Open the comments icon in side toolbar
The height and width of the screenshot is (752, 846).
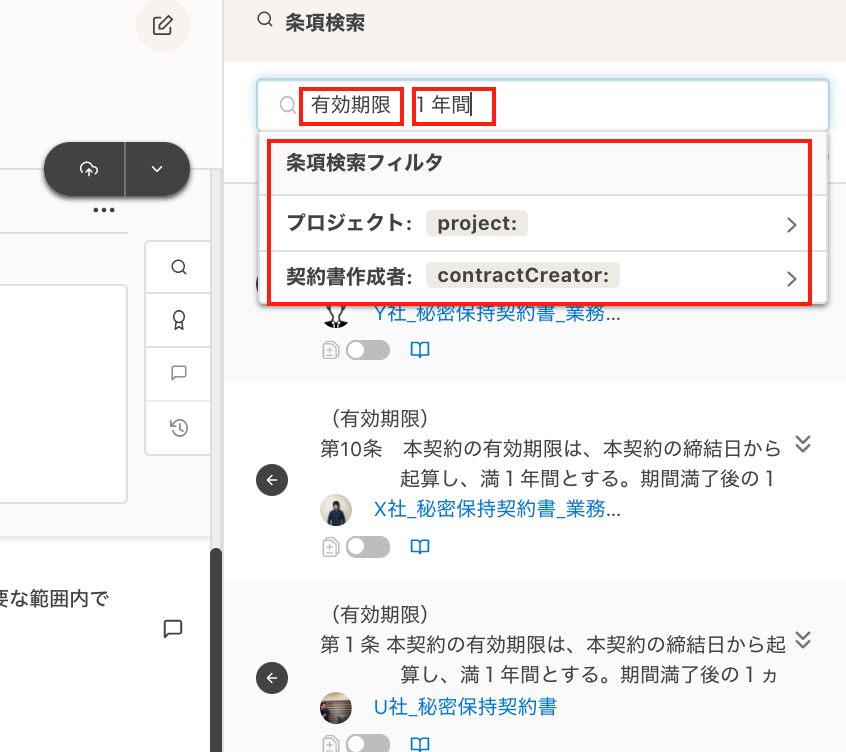point(179,373)
